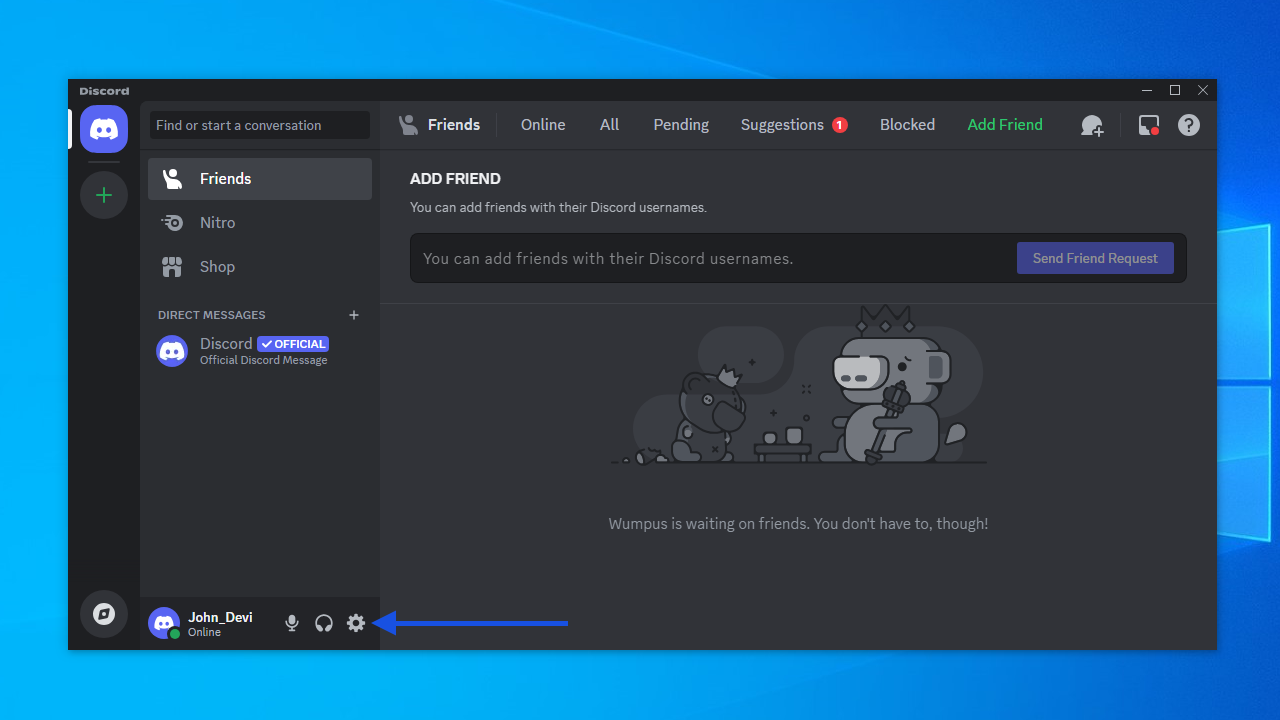1280x720 pixels.
Task: Open Help question mark icon
Action: (1188, 125)
